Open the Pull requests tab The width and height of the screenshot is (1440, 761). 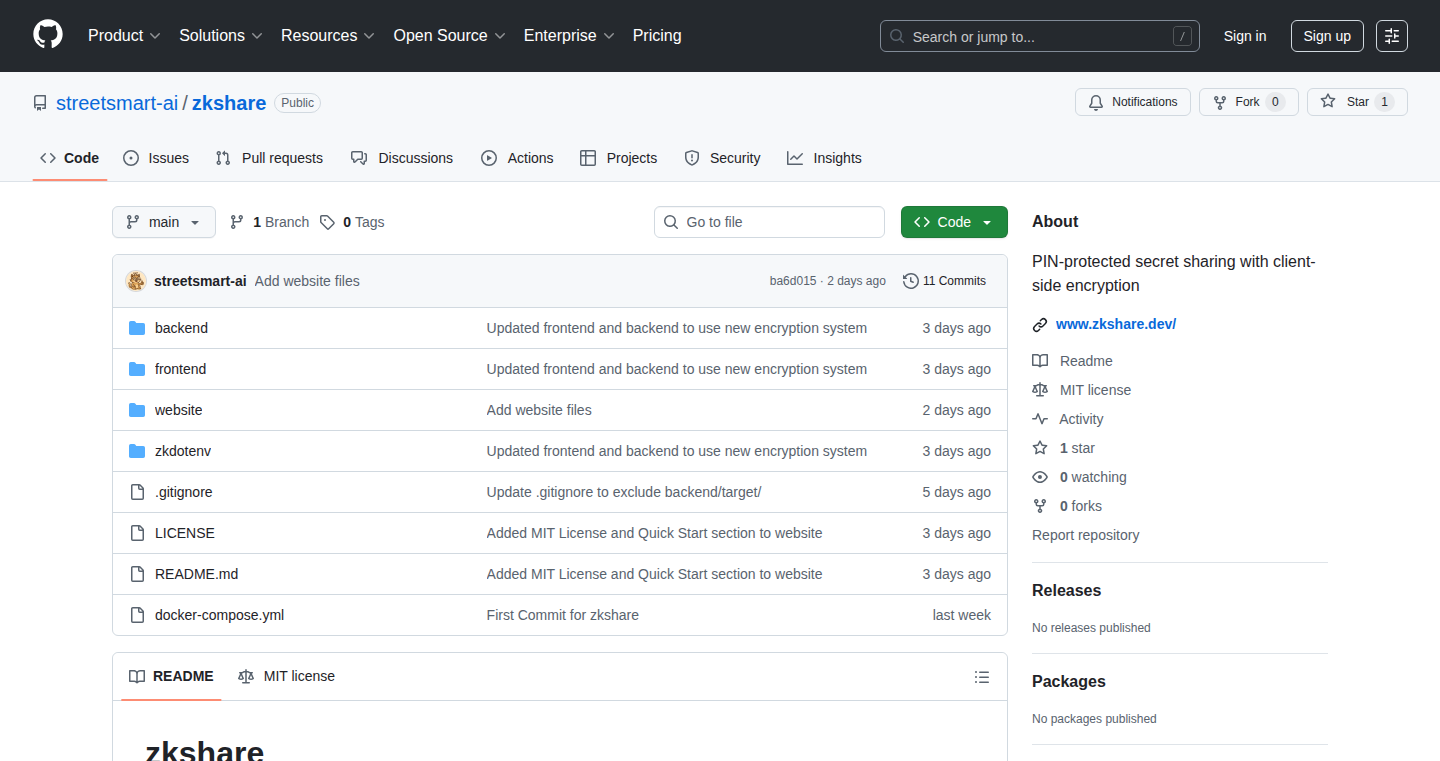[270, 158]
